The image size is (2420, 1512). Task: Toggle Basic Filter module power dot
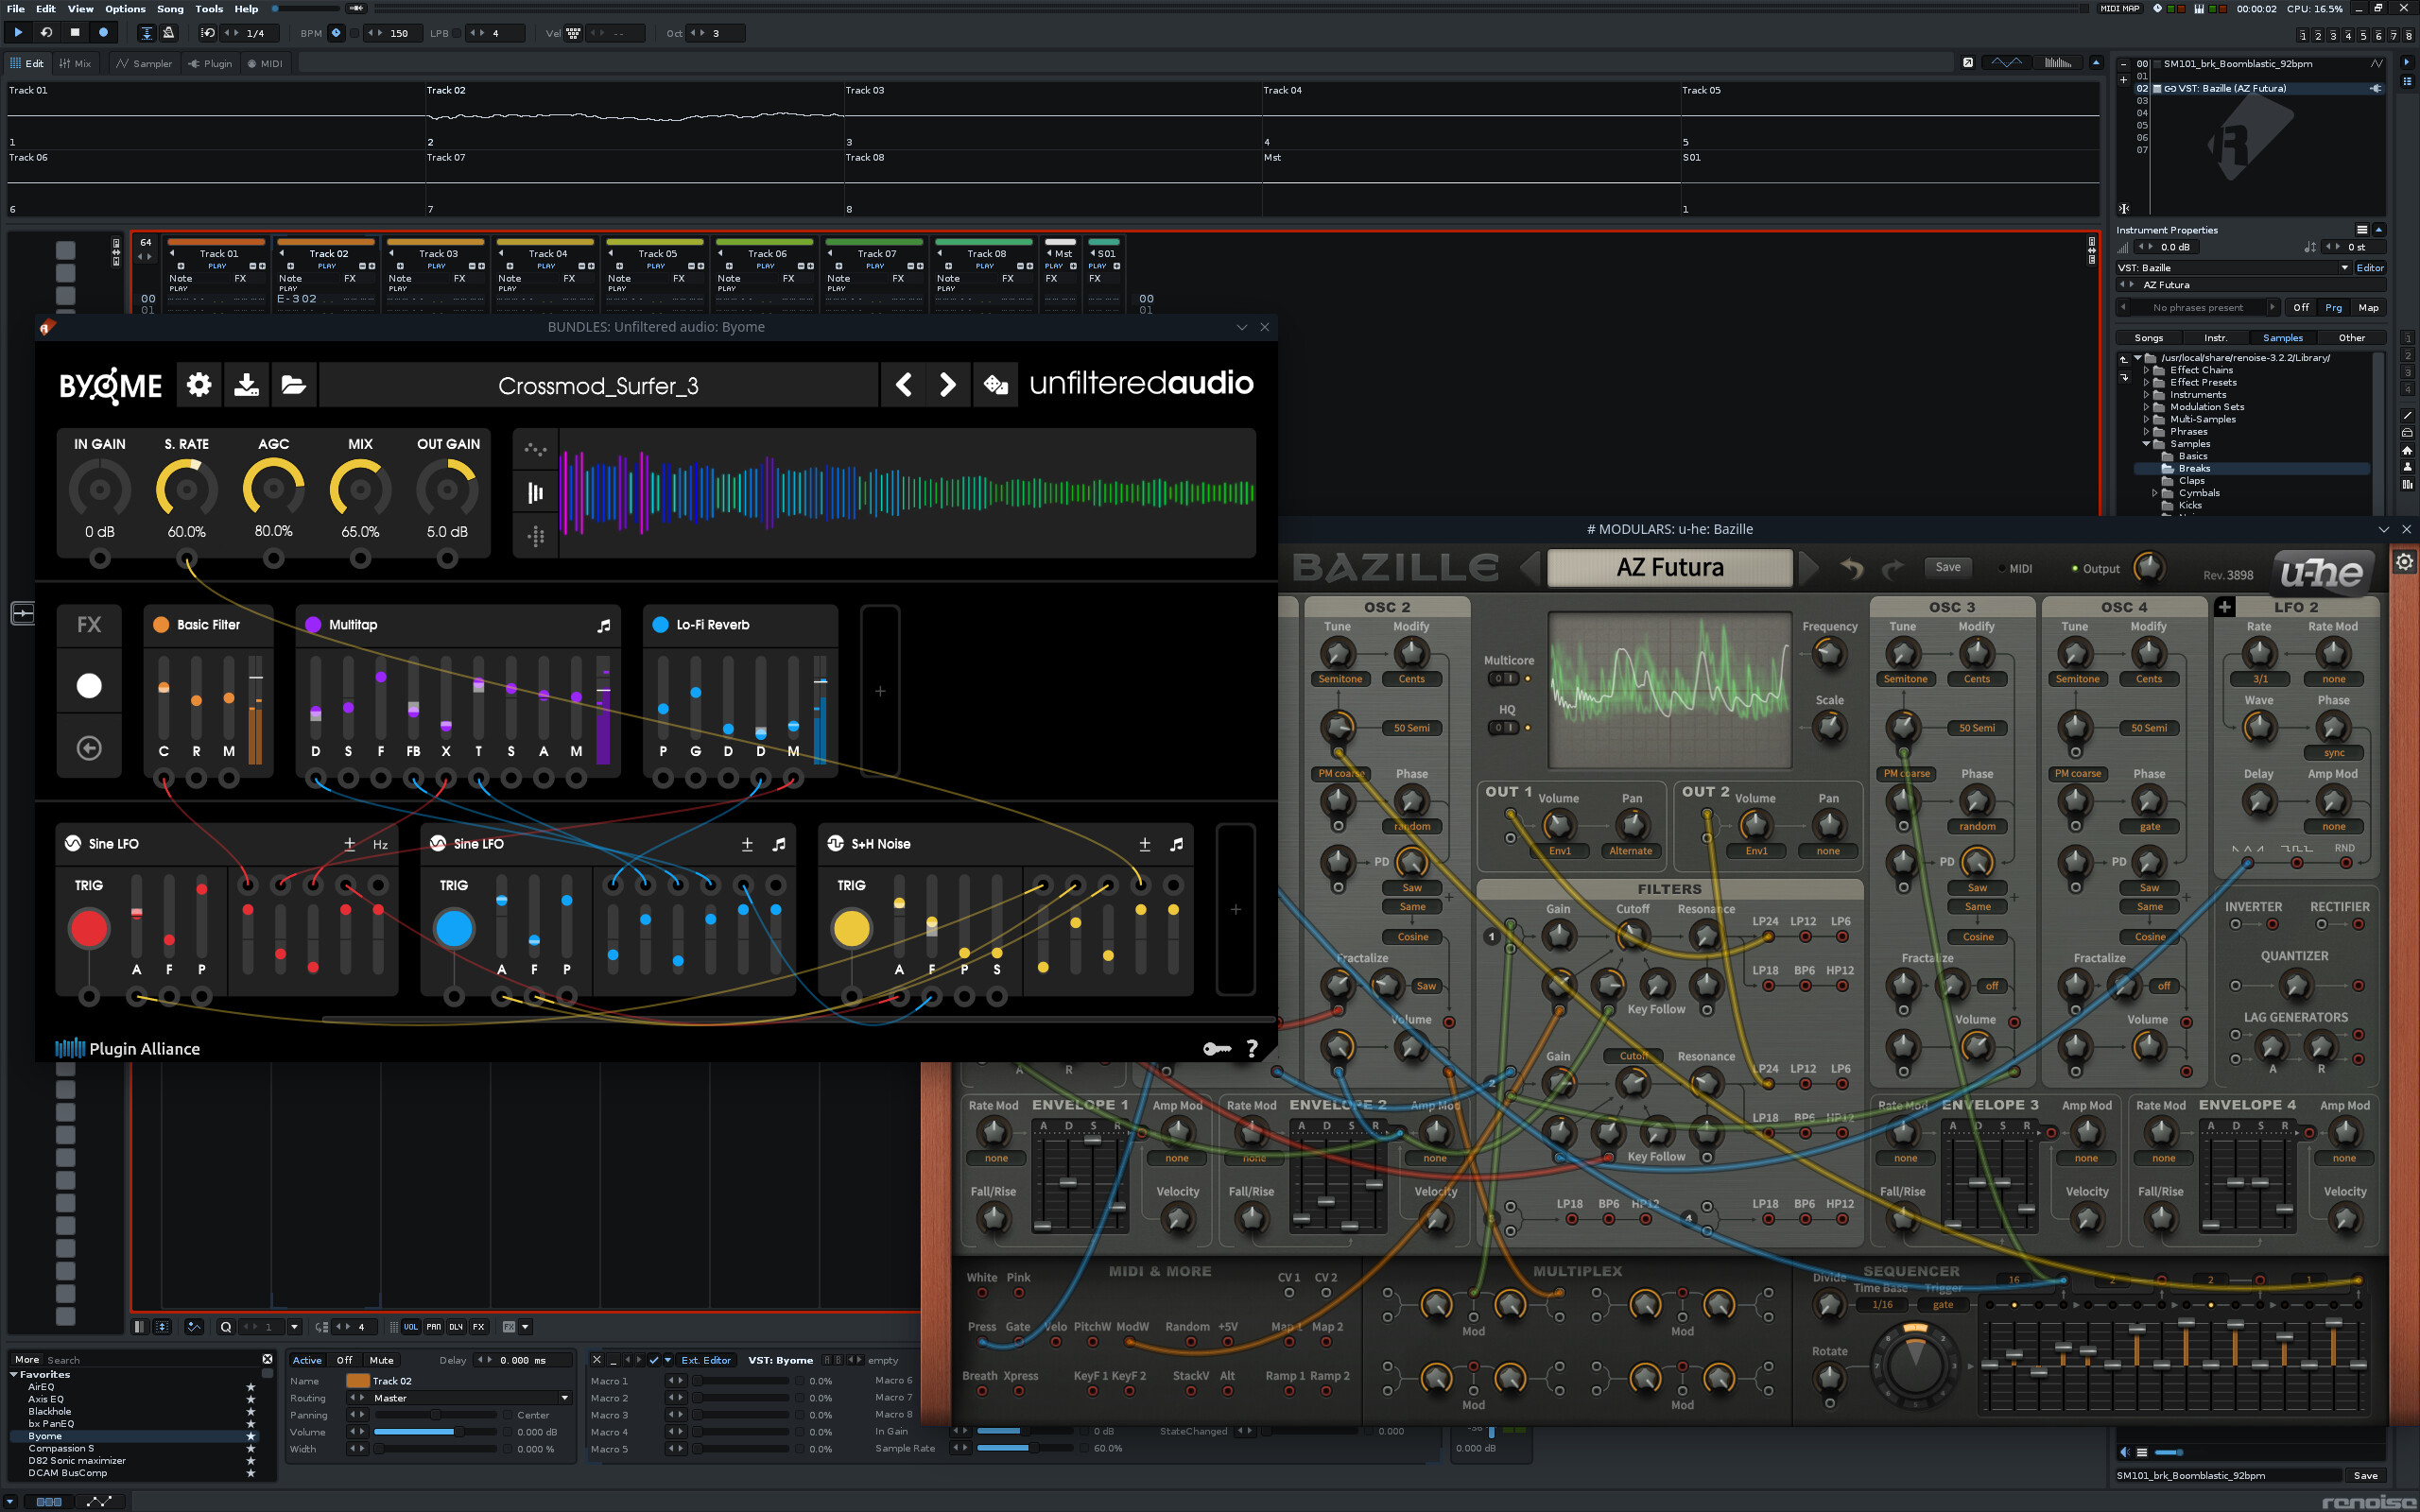coord(160,624)
